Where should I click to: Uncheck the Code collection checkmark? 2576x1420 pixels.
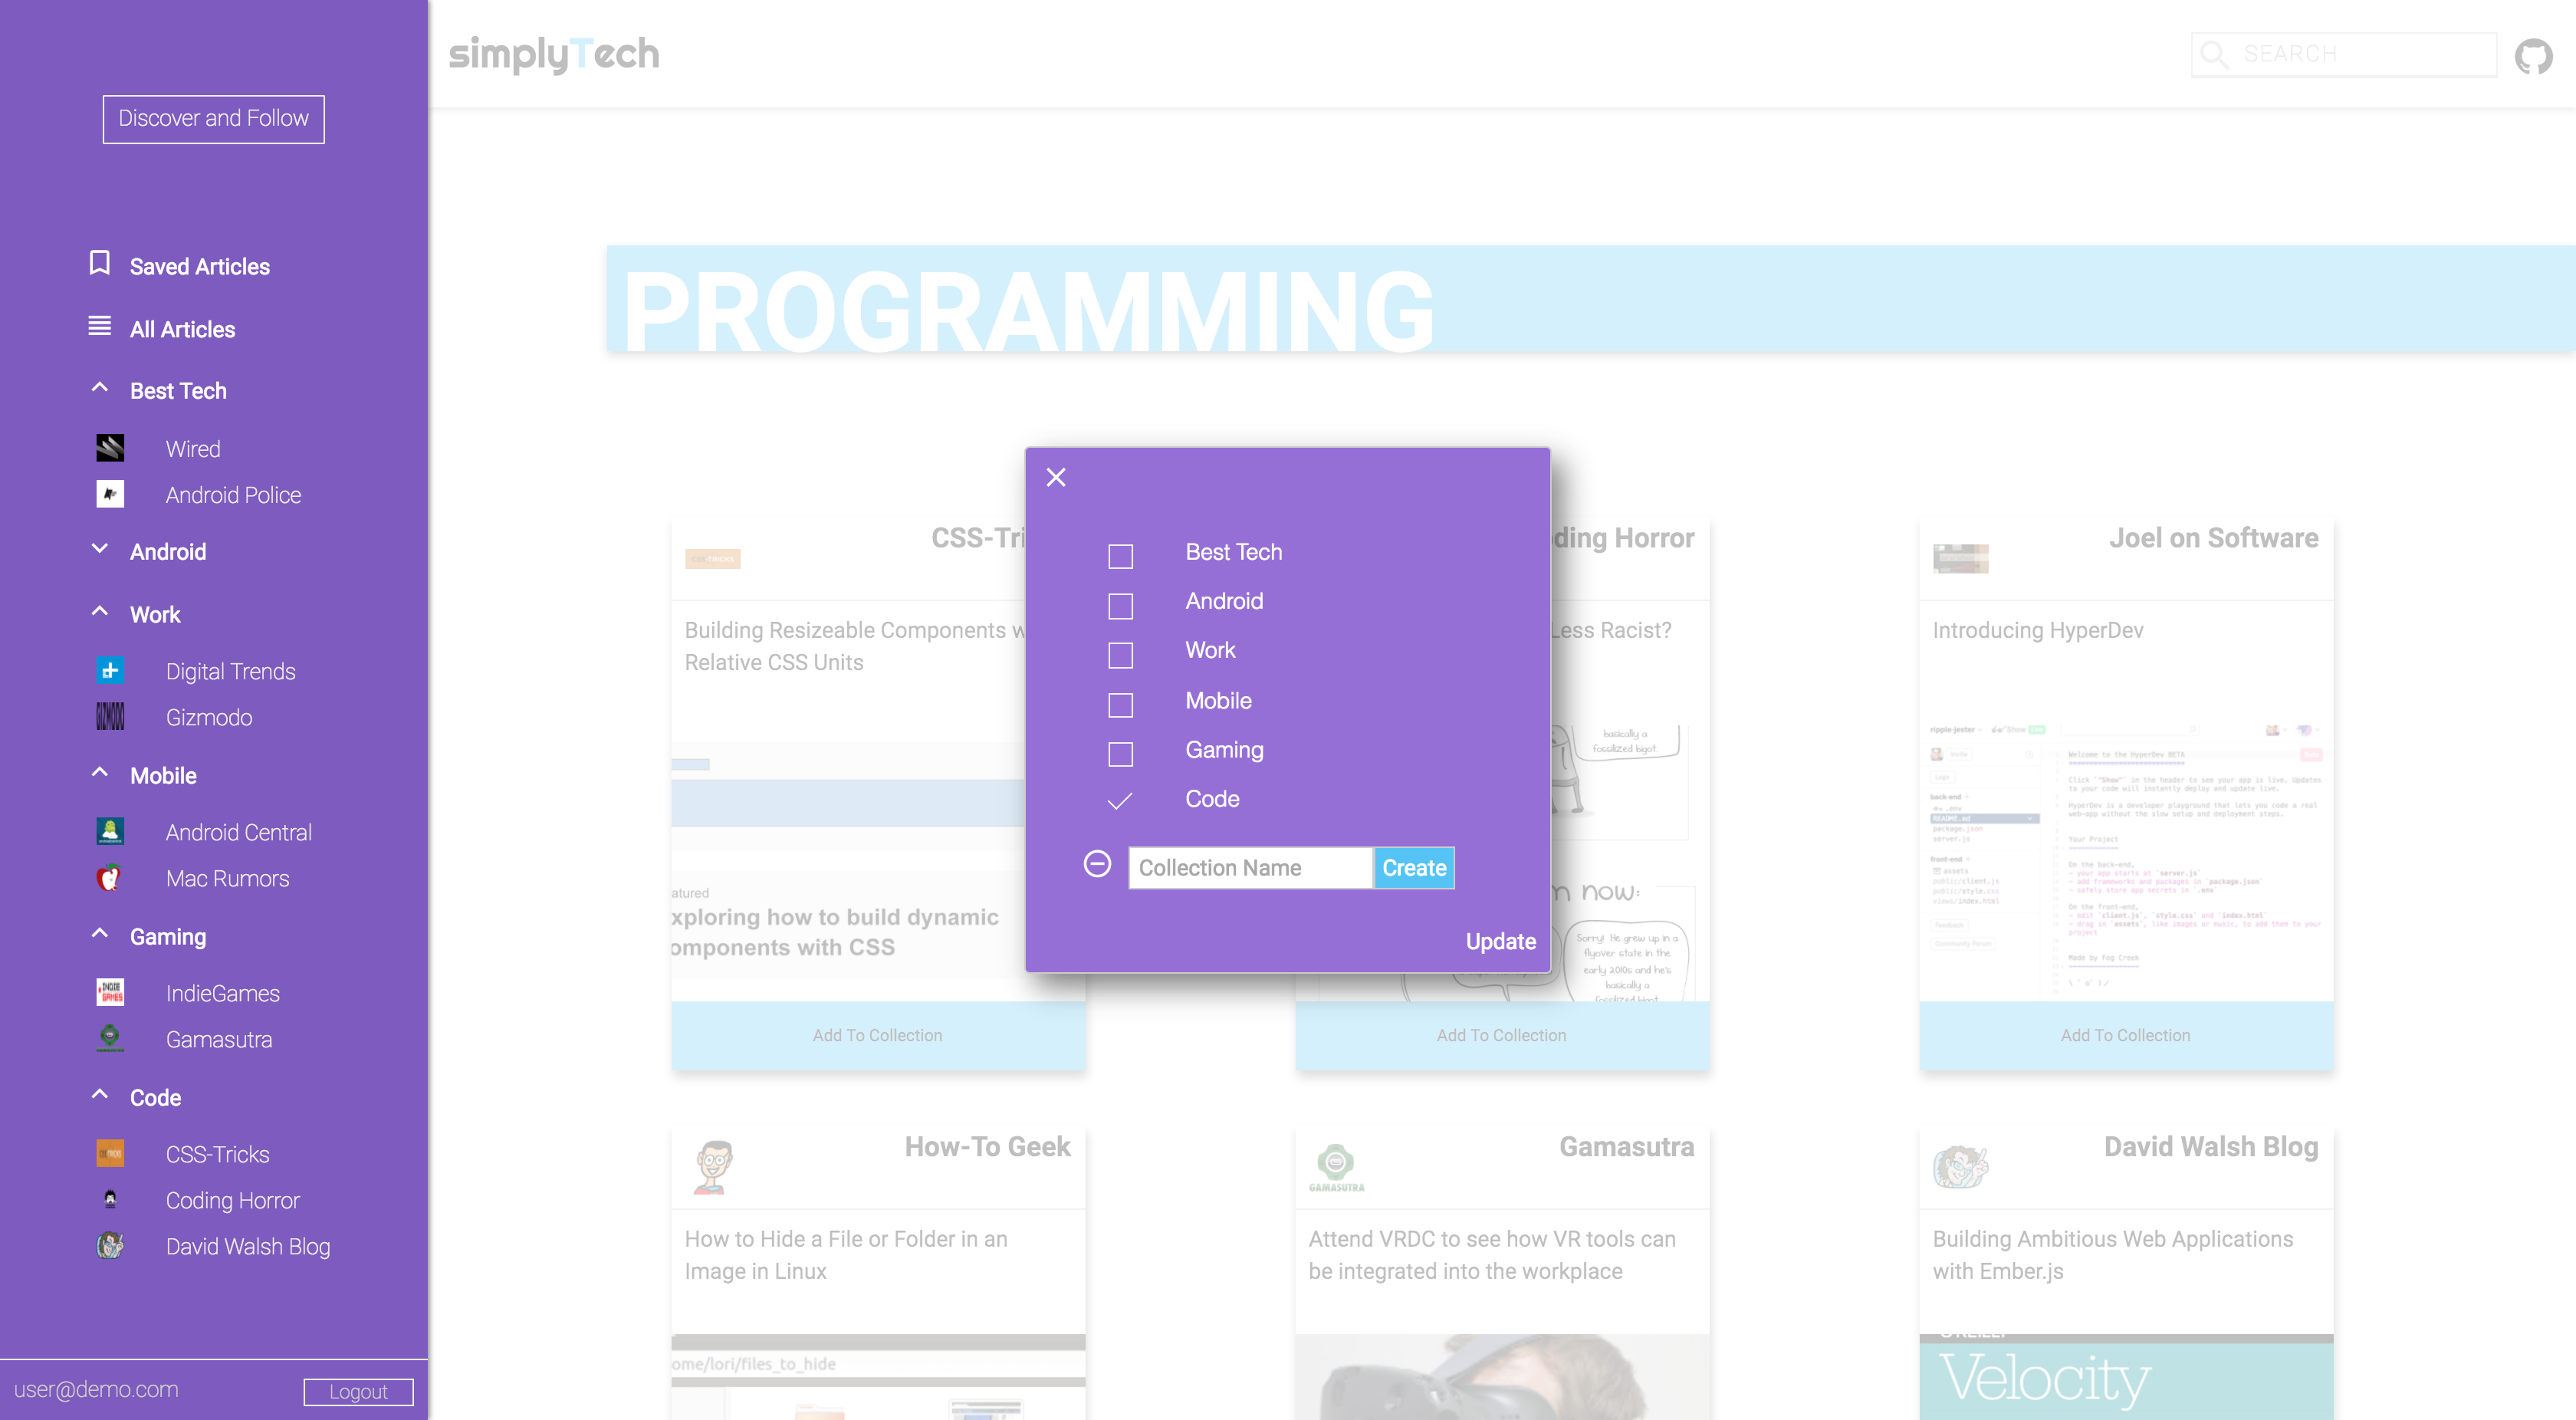(x=1120, y=801)
